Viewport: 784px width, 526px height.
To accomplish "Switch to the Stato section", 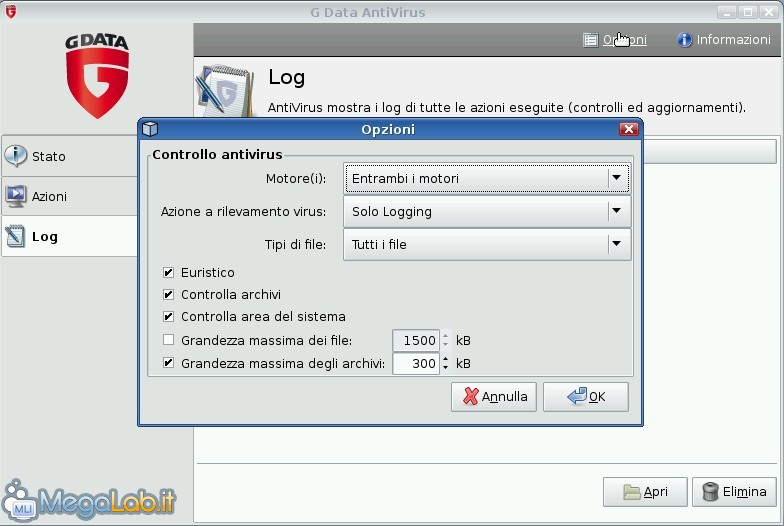I will [x=70, y=156].
